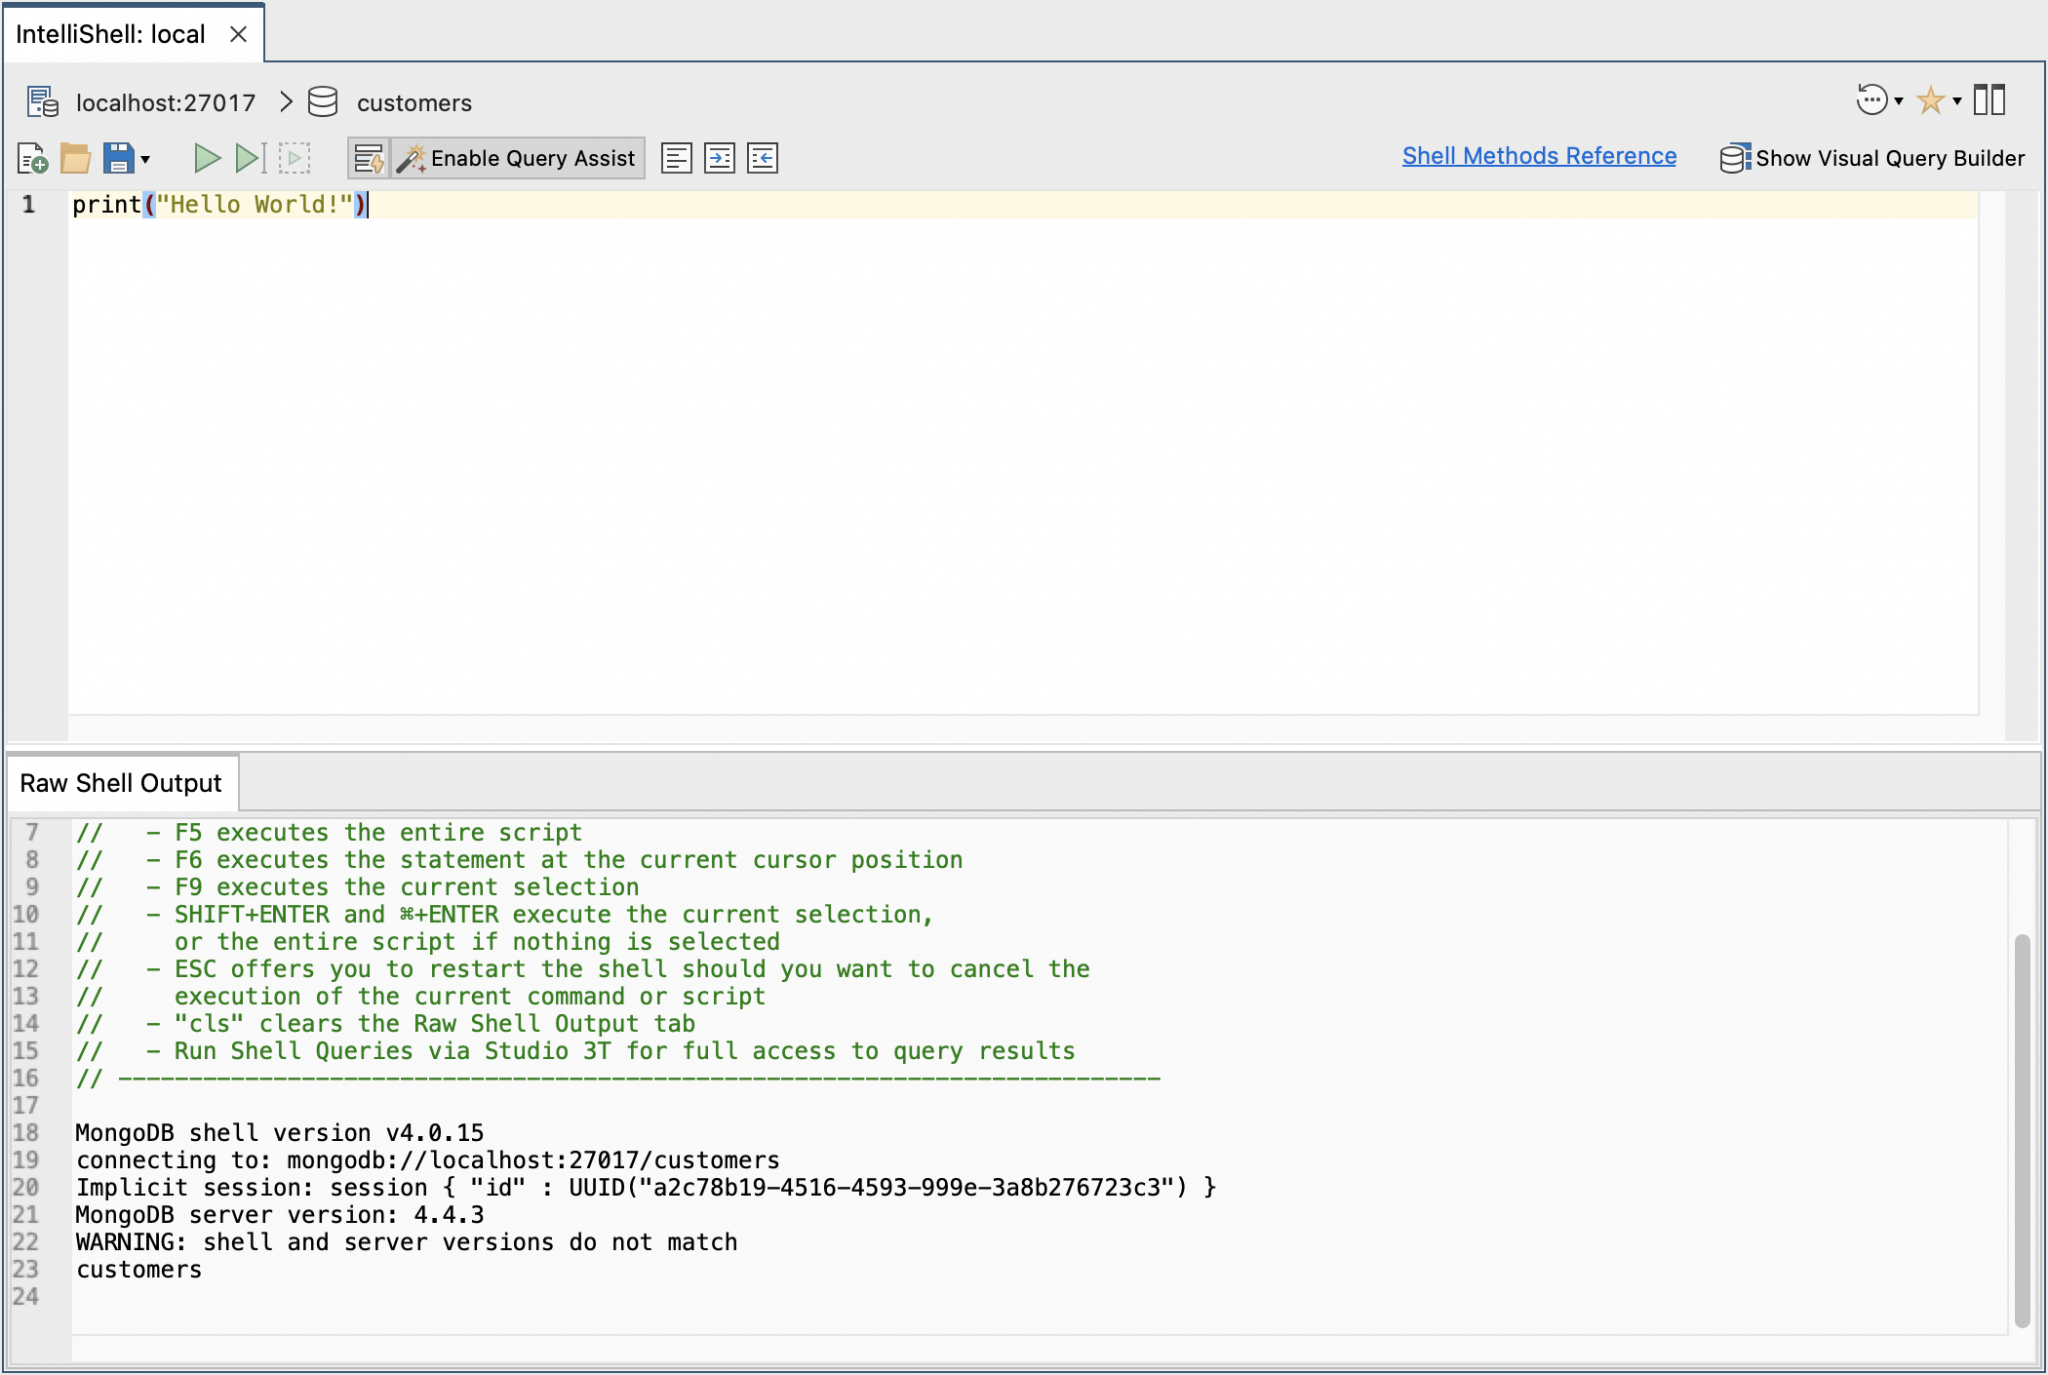This screenshot has width=2048, height=1375.
Task: Click the increase indent icon
Action: coord(722,158)
